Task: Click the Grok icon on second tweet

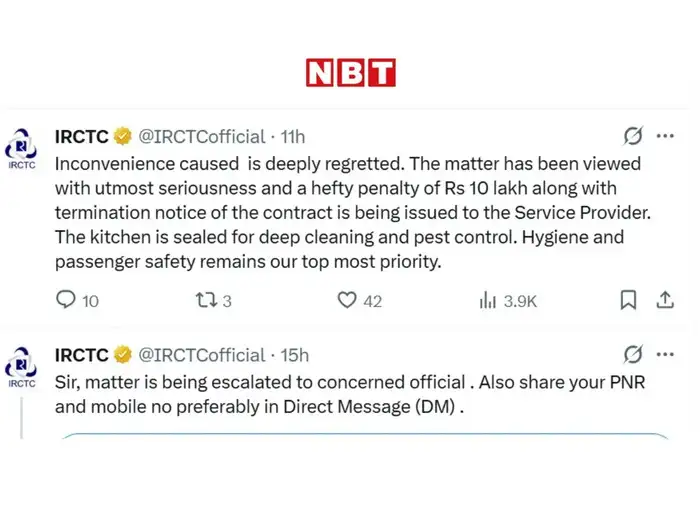Action: tap(632, 354)
